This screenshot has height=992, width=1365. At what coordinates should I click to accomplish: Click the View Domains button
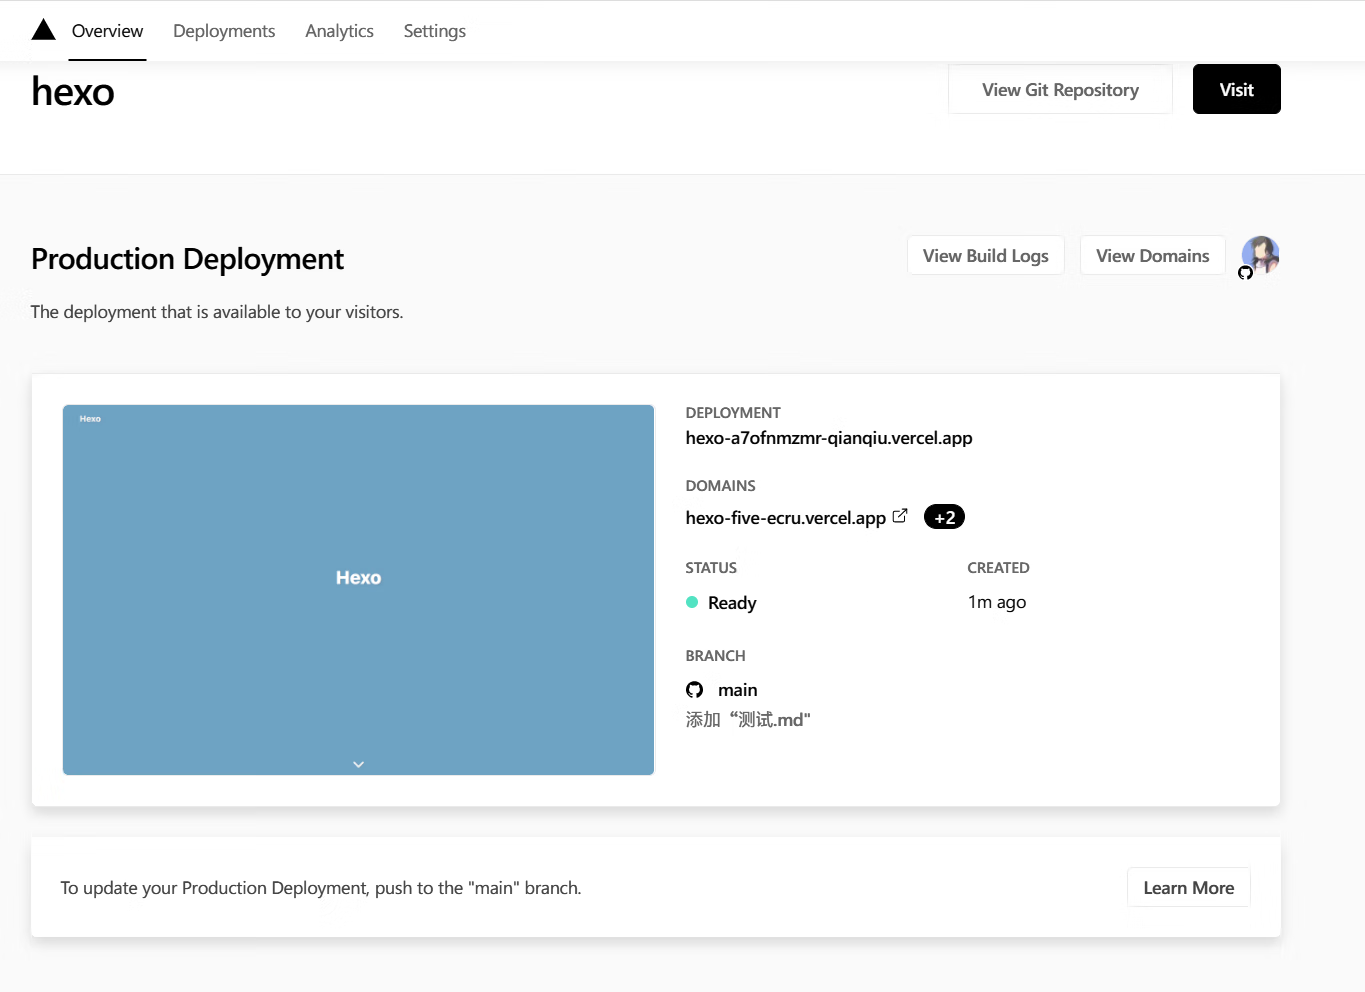click(1152, 255)
